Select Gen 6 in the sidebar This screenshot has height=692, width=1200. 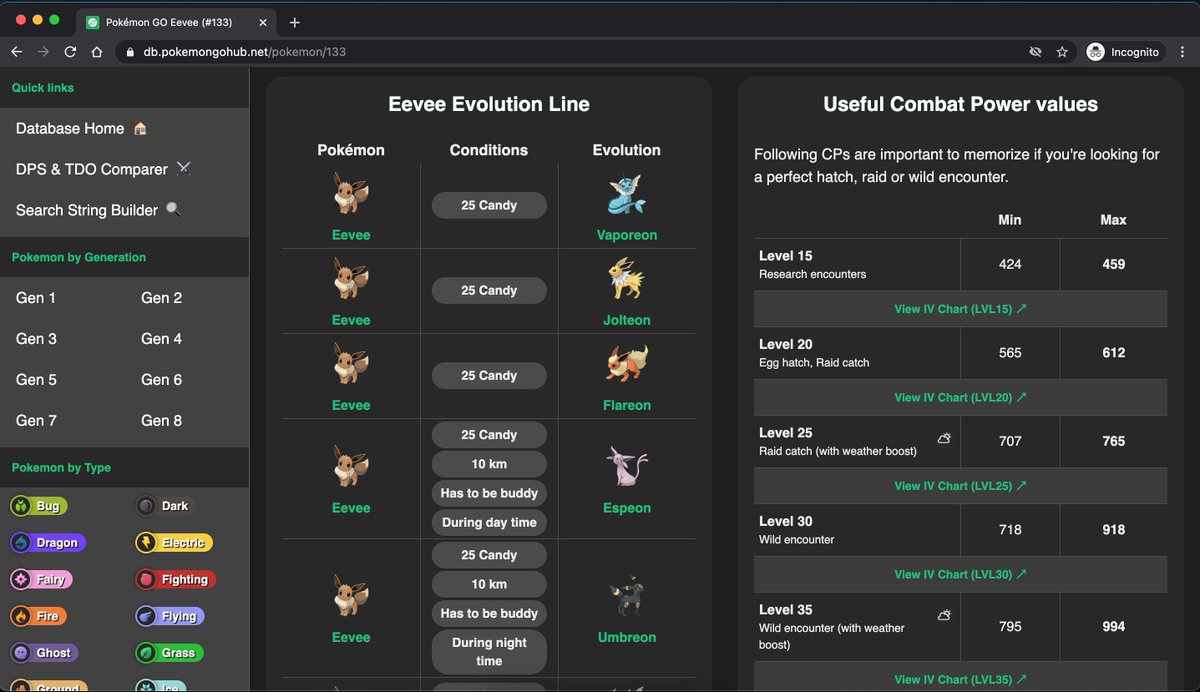point(161,380)
